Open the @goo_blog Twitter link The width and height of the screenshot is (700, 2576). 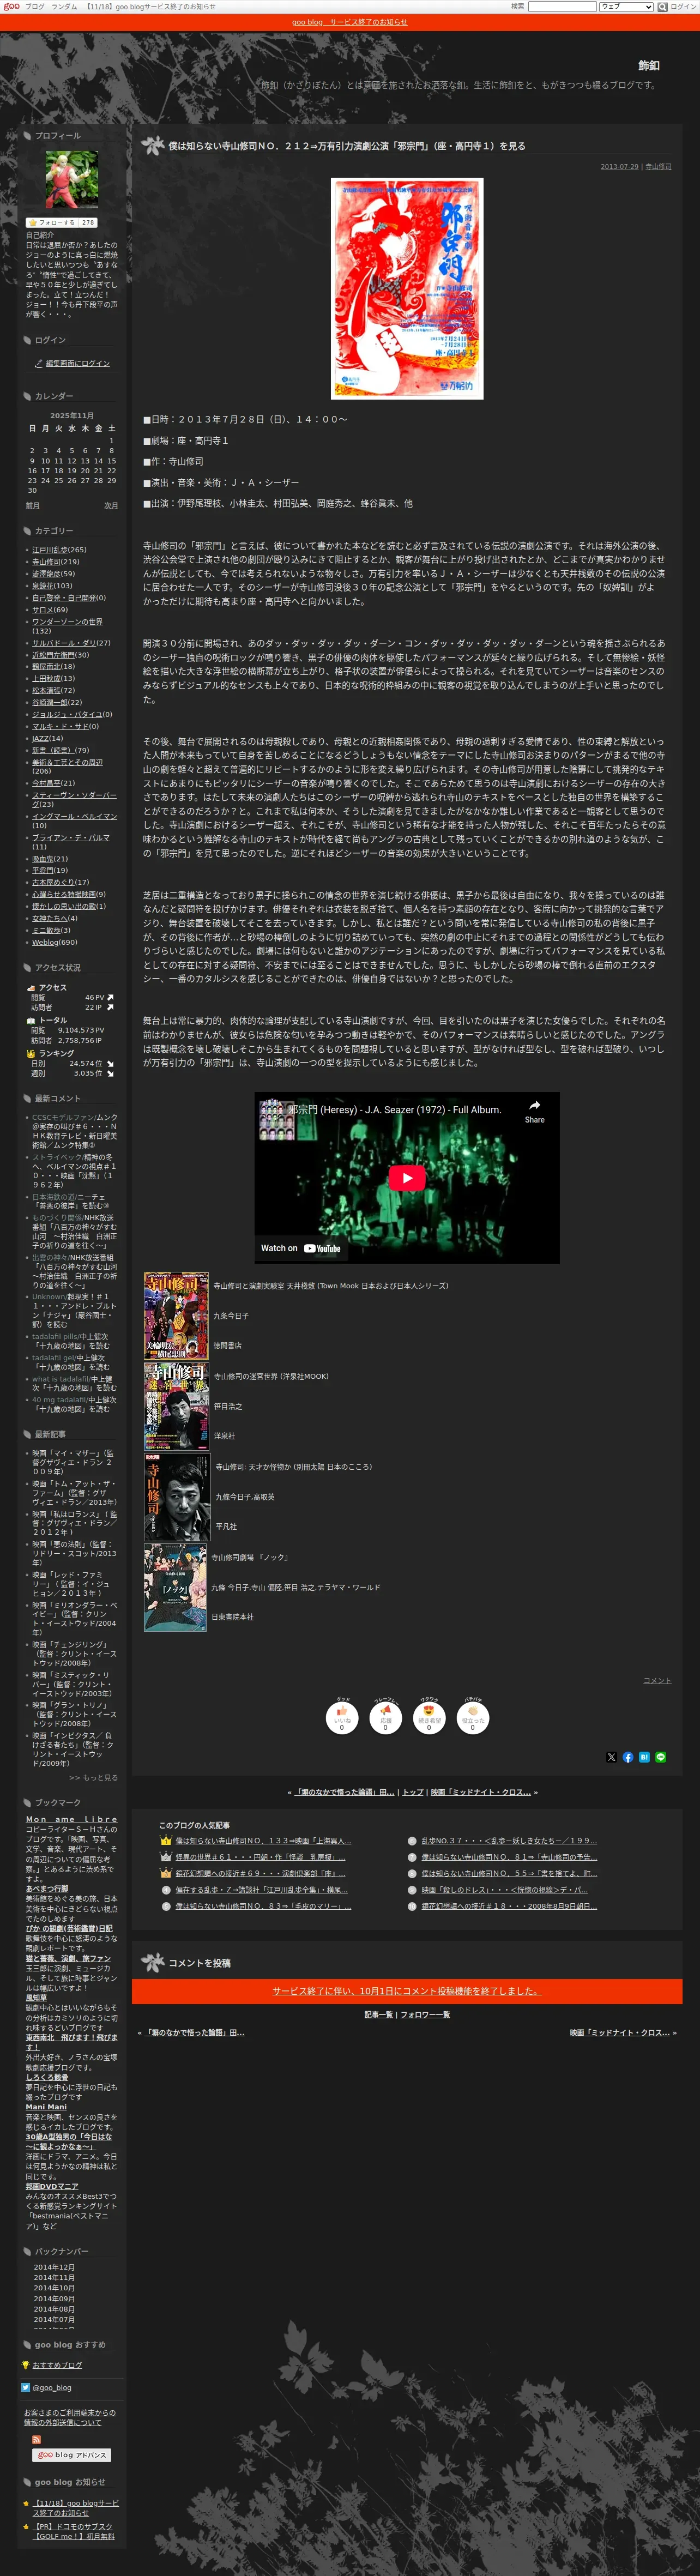[51, 2387]
